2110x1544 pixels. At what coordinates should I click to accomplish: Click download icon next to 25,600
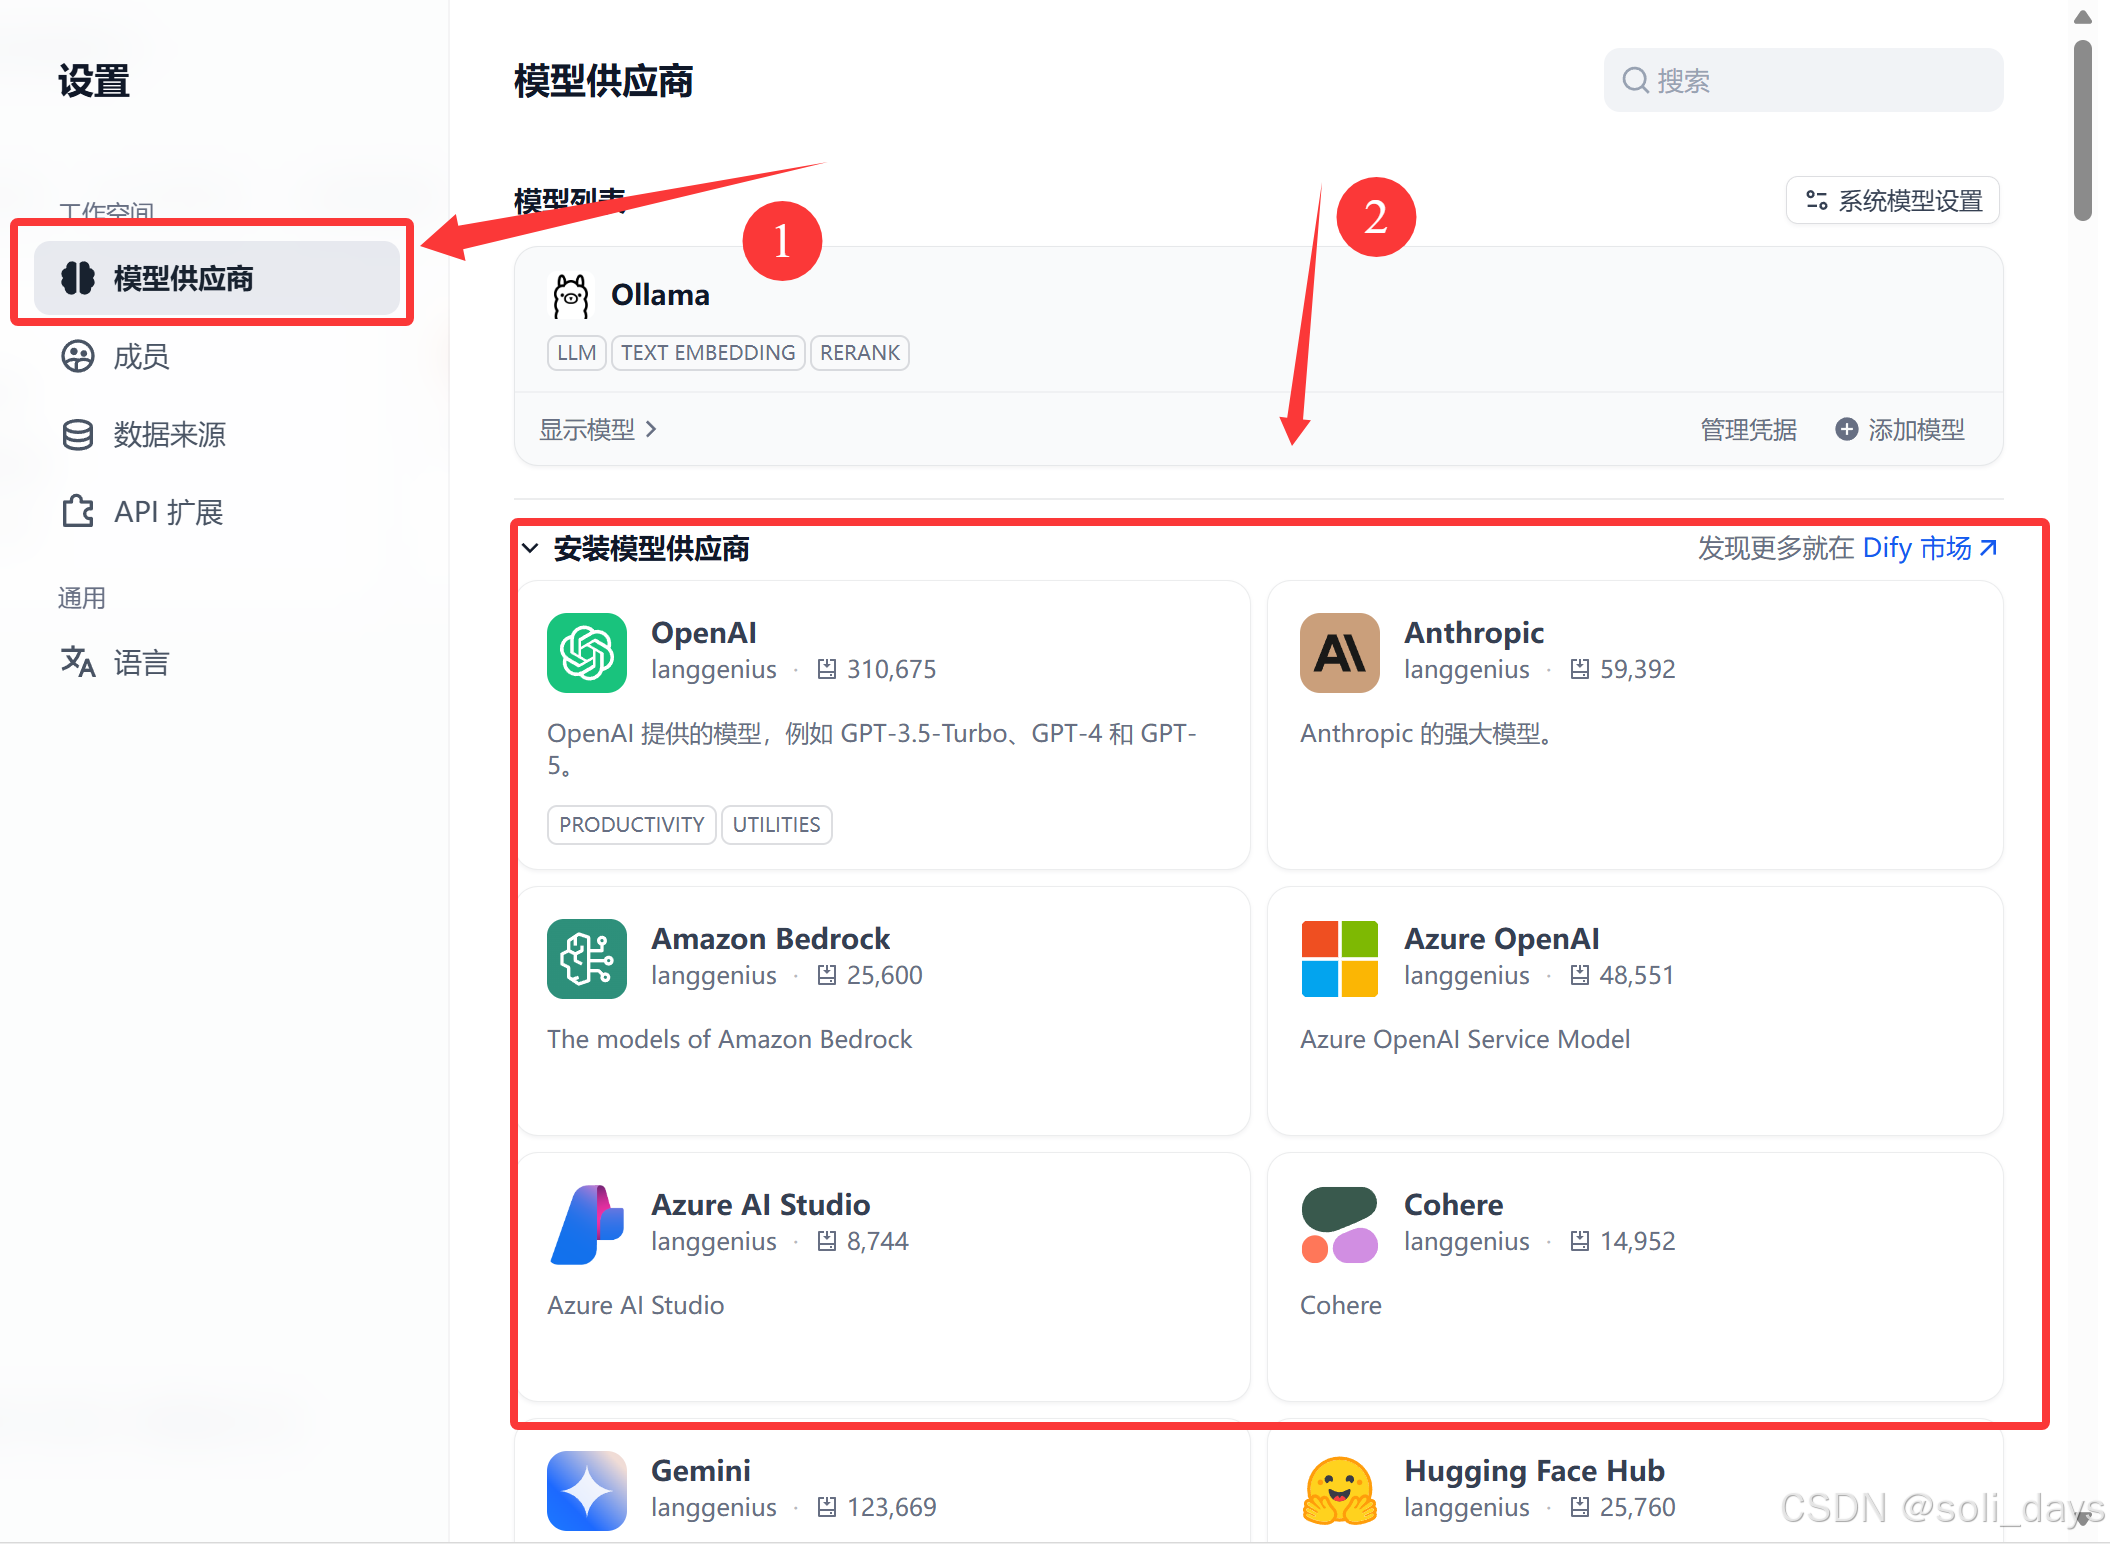tap(826, 975)
